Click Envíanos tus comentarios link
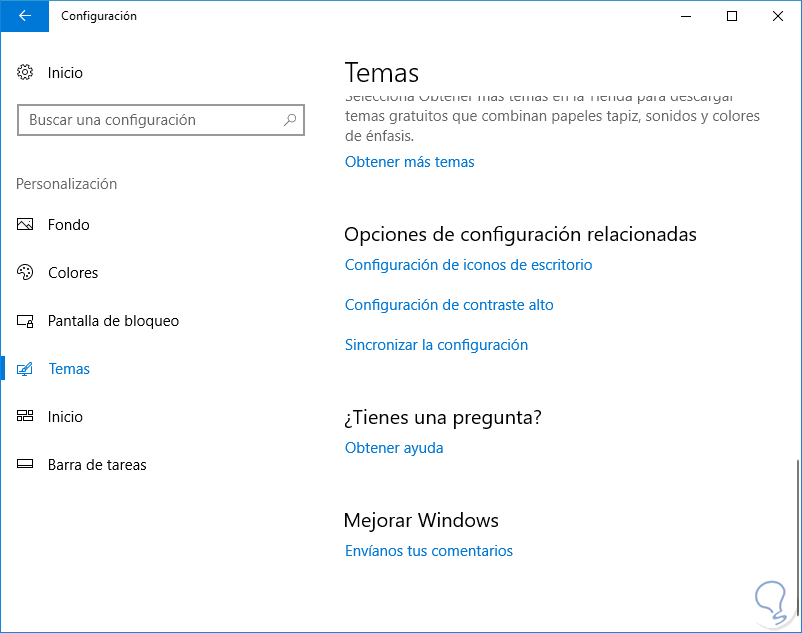This screenshot has height=633, width=802. 428,551
